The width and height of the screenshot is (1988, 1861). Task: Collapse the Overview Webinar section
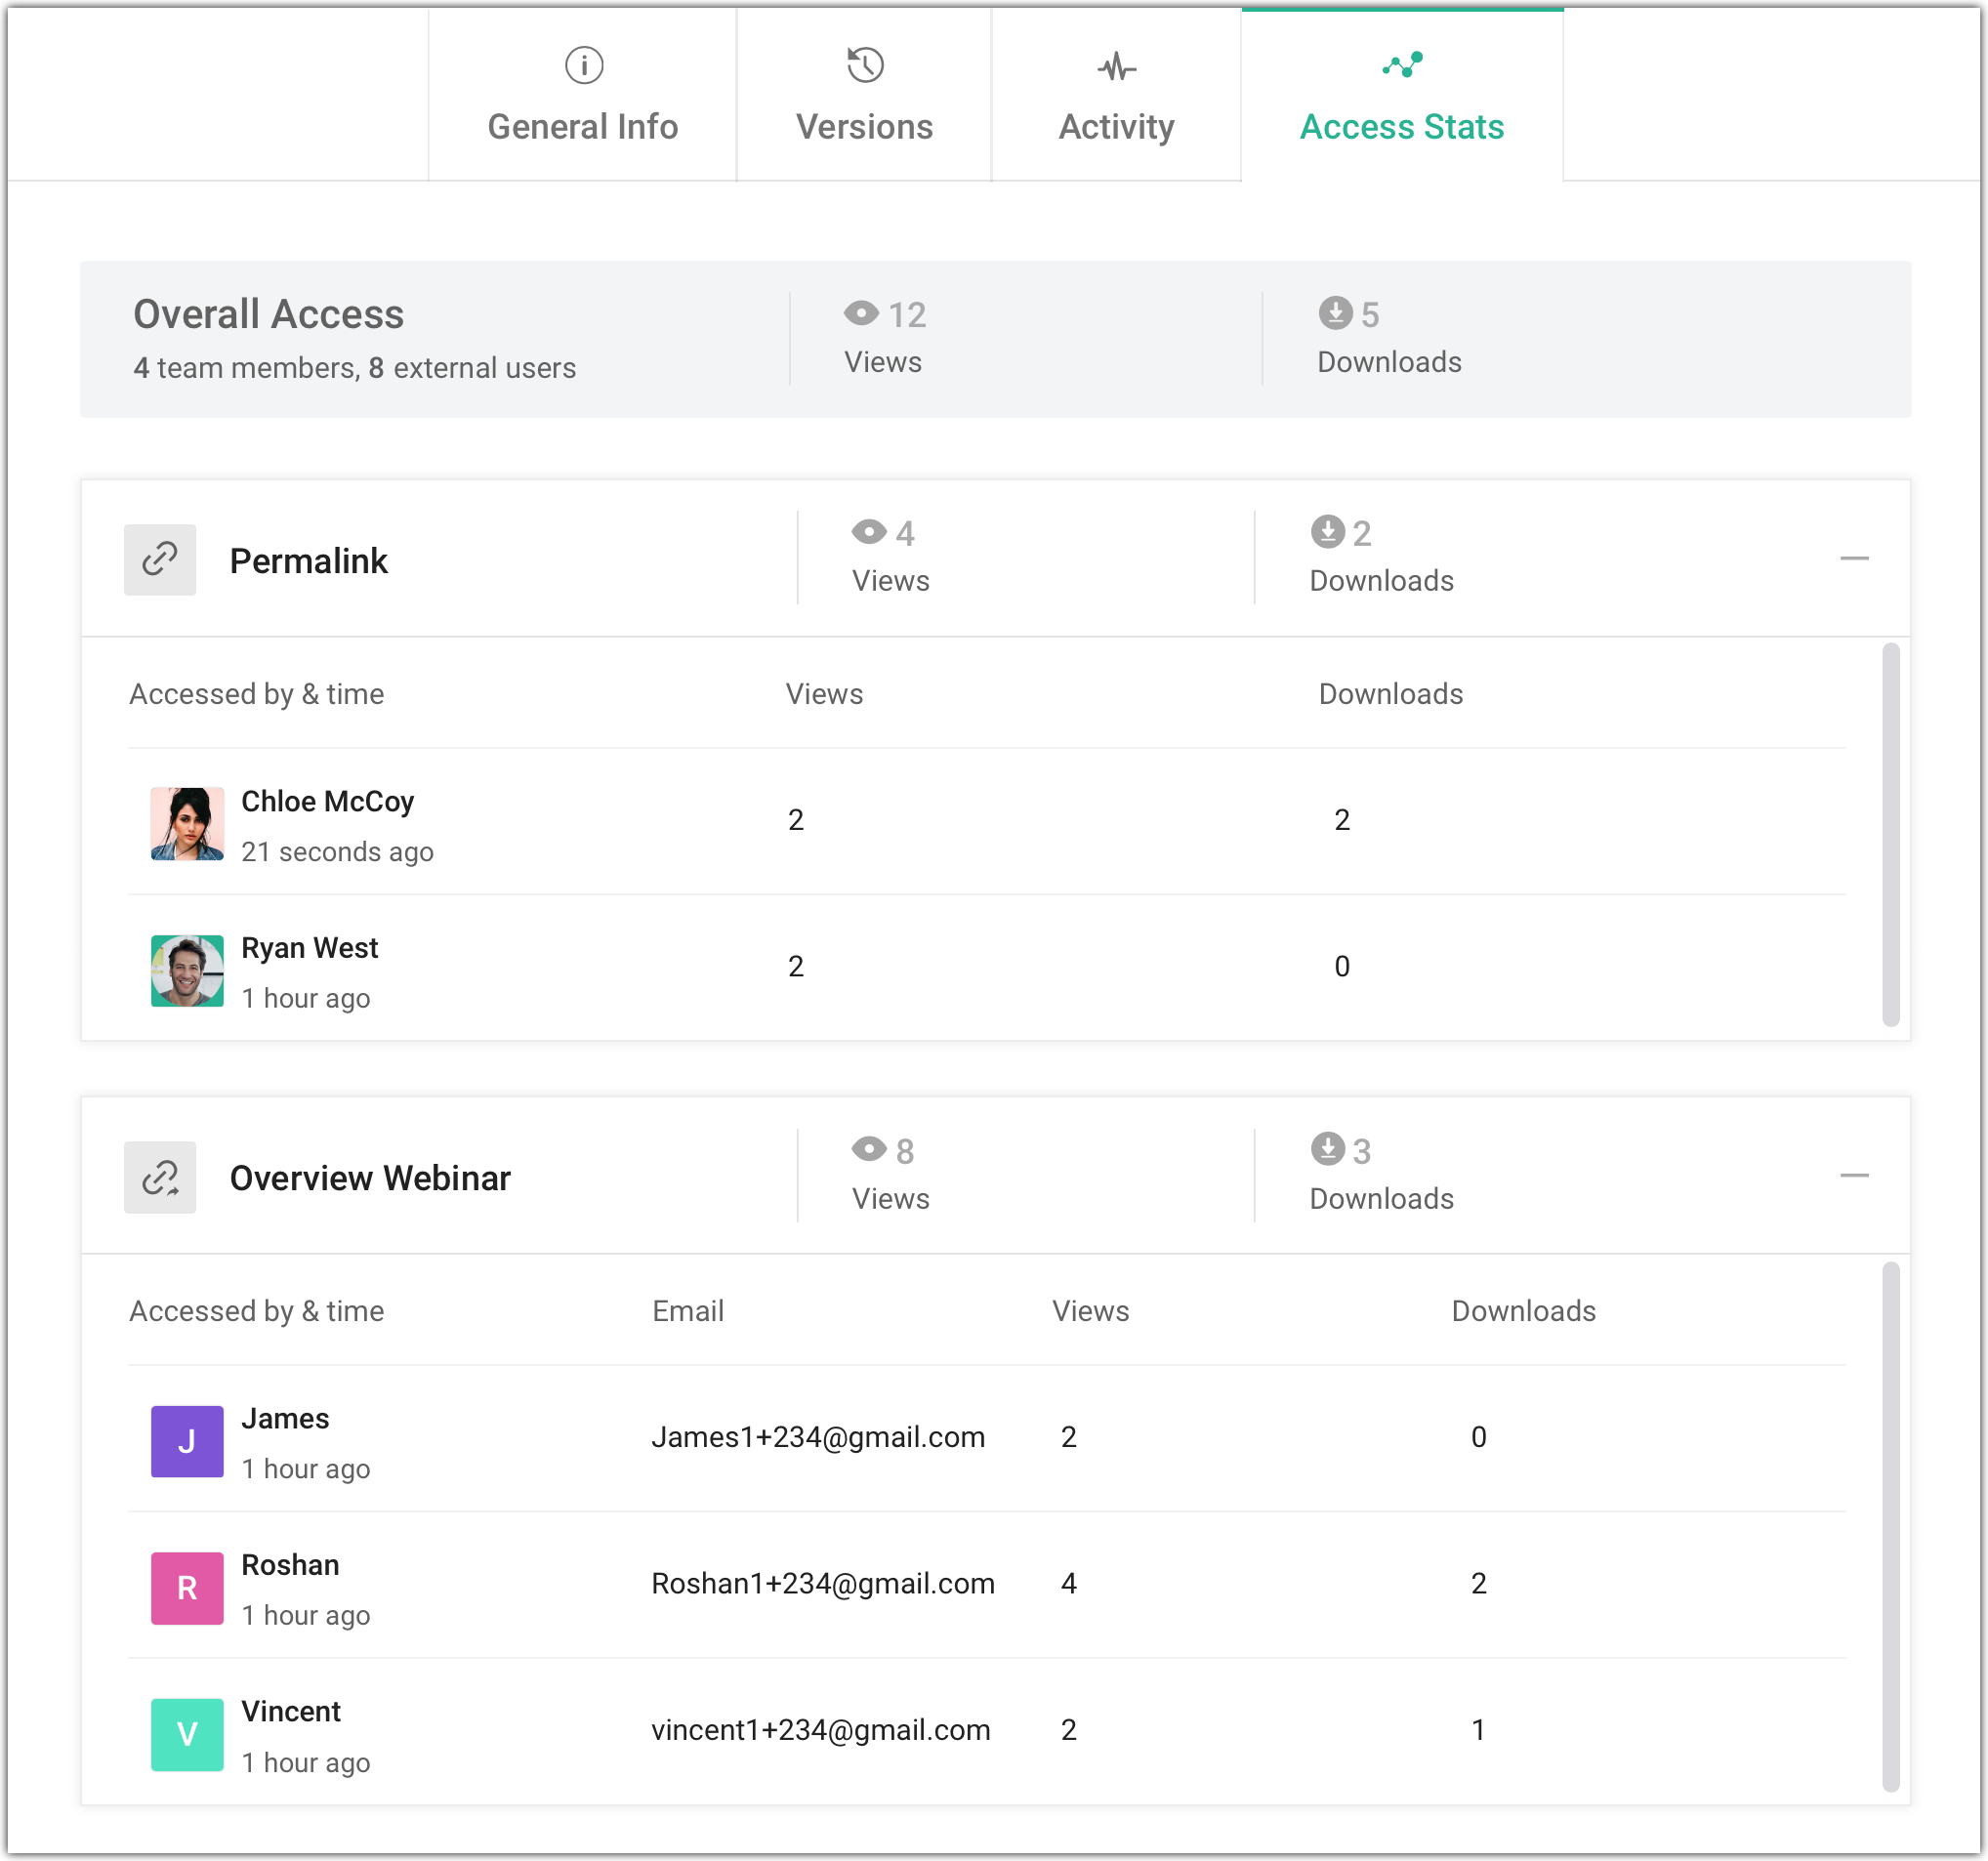[x=1854, y=1176]
